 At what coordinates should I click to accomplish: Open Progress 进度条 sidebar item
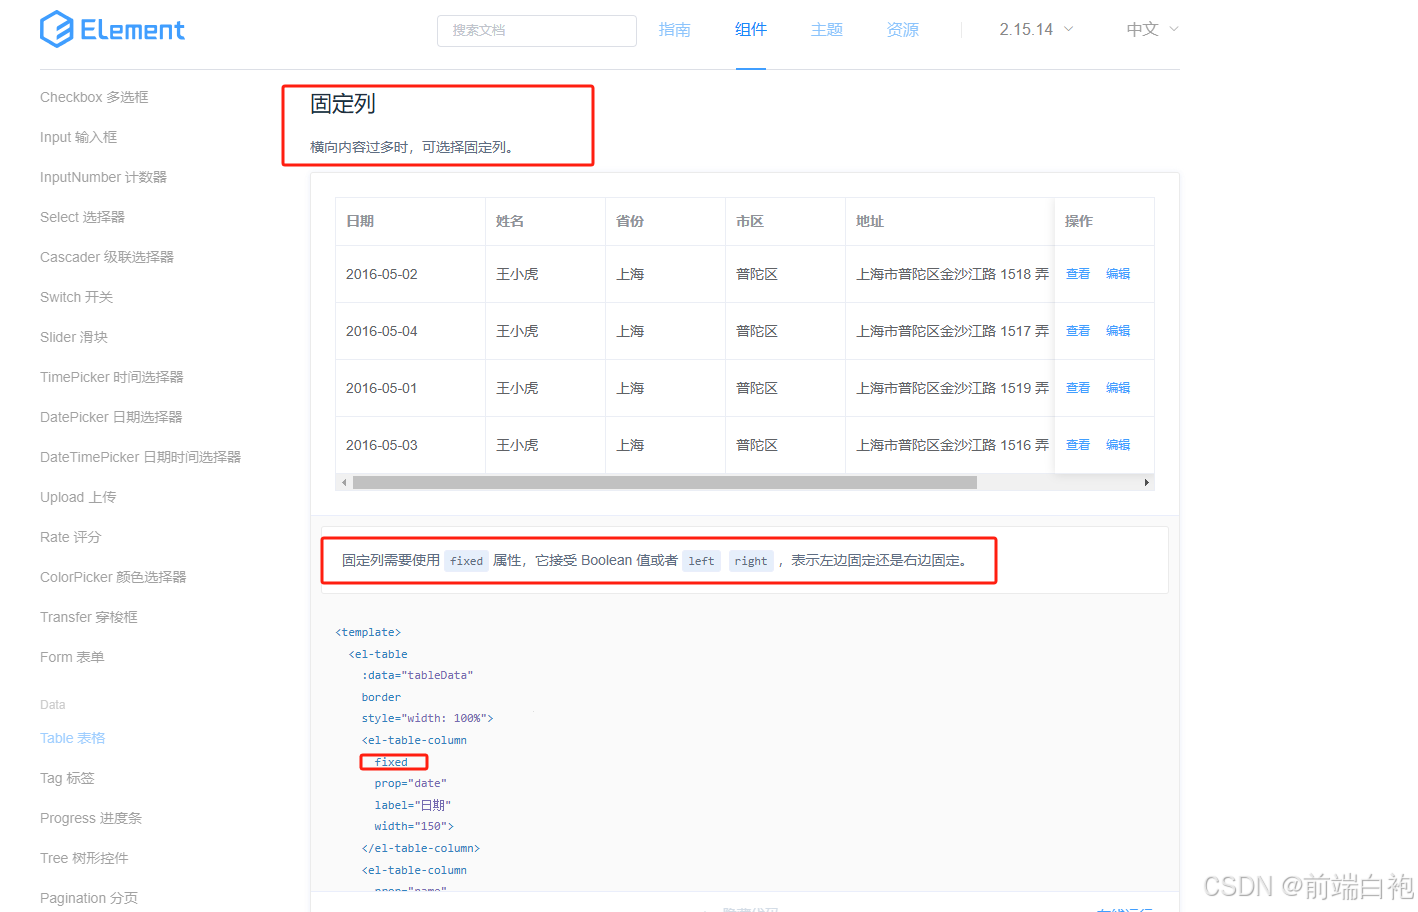coord(91,818)
